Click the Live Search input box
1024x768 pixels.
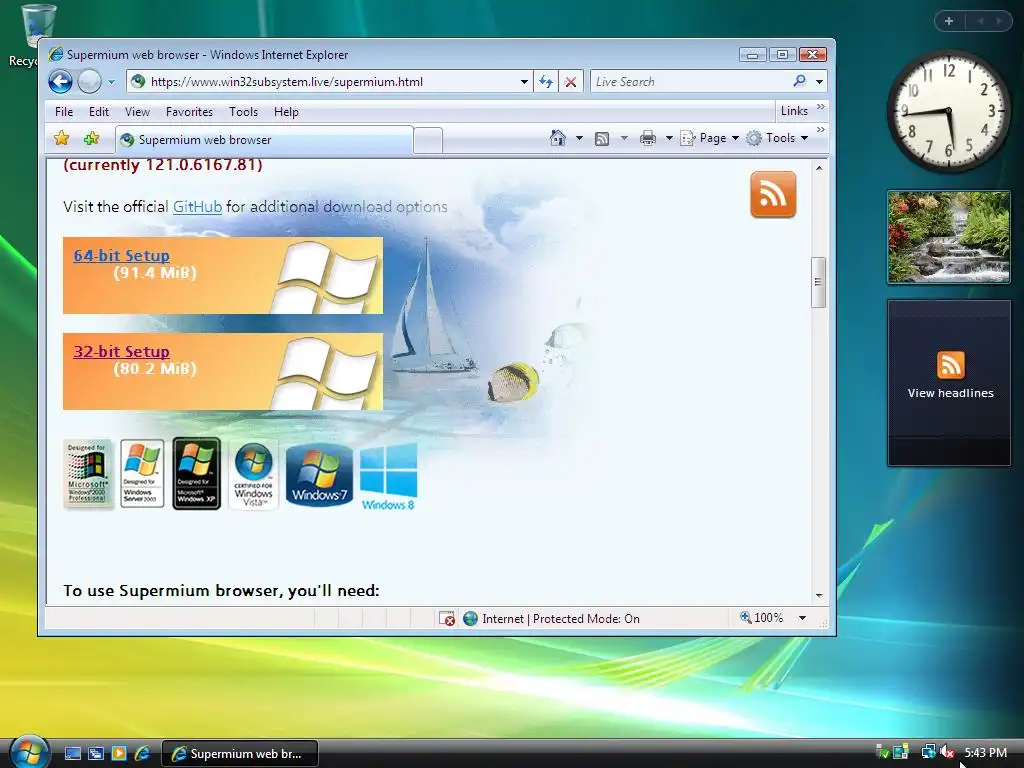click(689, 82)
